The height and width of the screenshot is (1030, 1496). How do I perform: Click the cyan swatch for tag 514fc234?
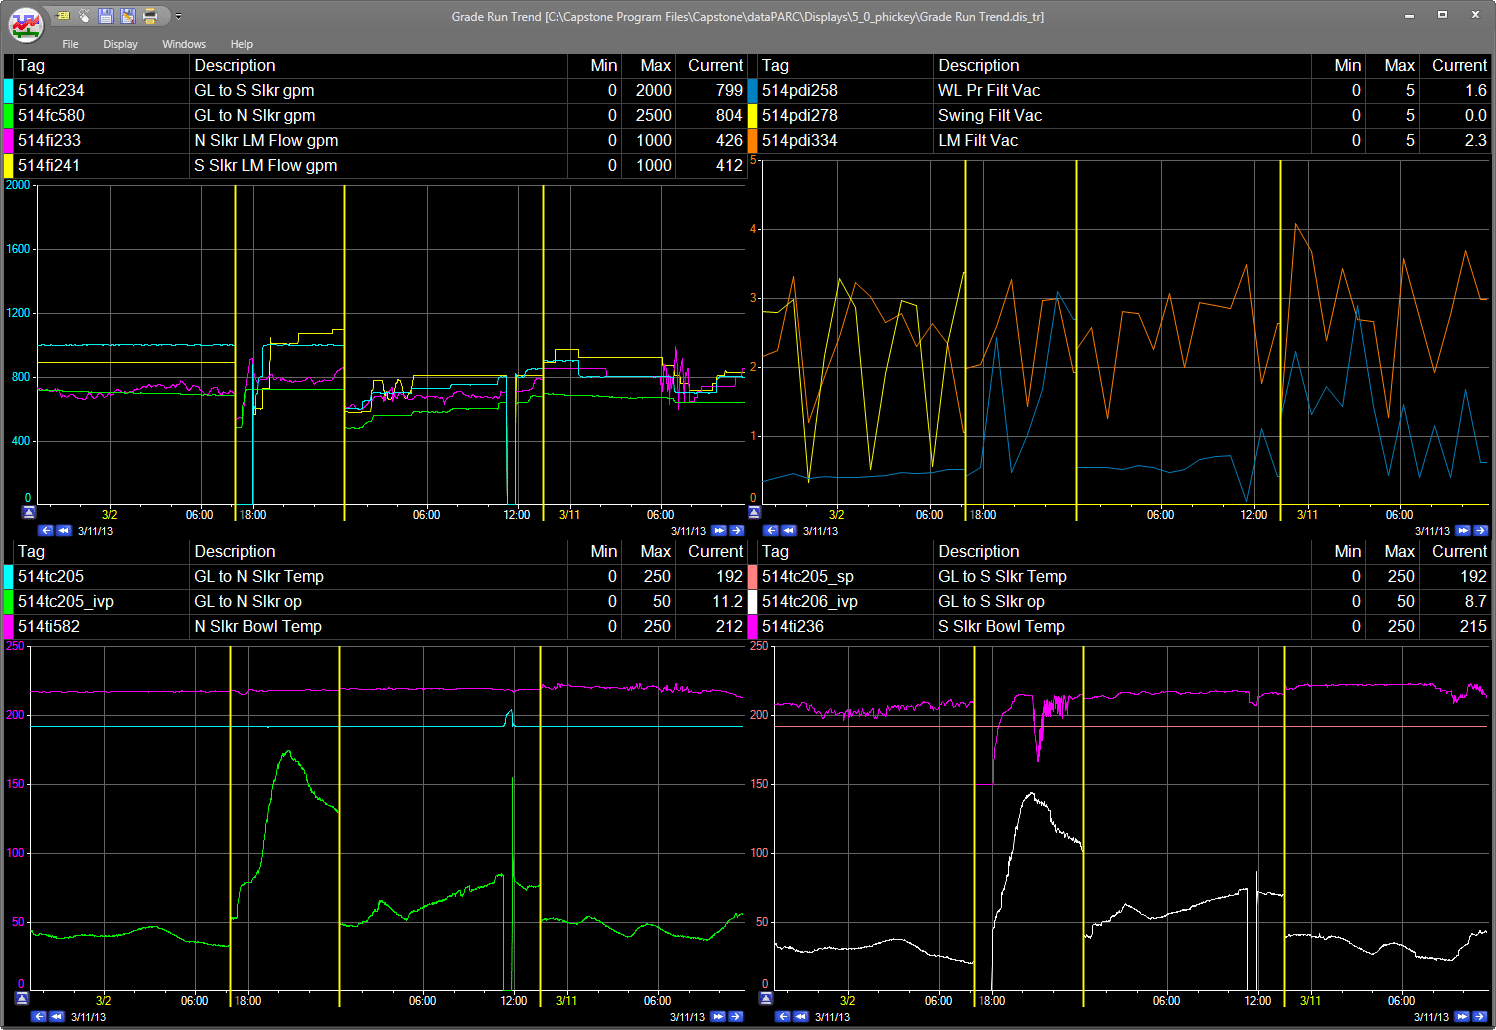click(x=9, y=91)
